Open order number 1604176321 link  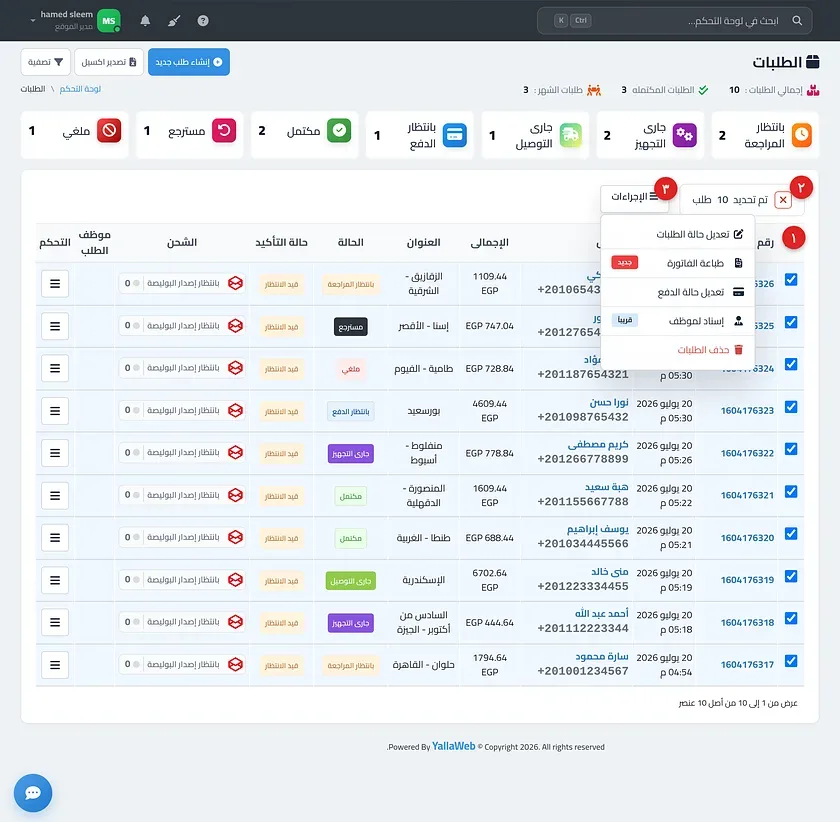[747, 496]
